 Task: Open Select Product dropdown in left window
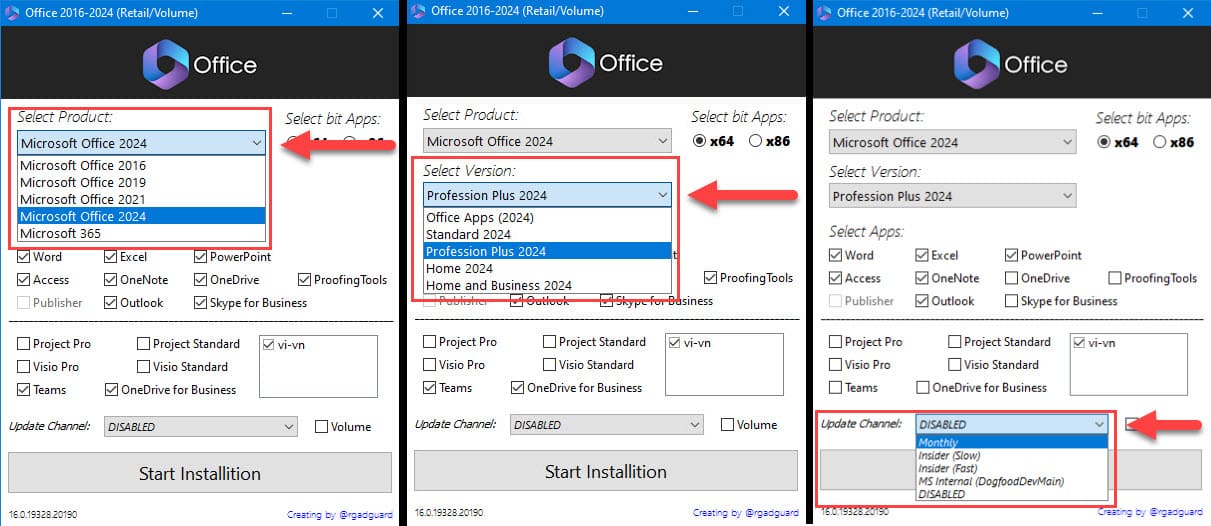click(x=142, y=143)
